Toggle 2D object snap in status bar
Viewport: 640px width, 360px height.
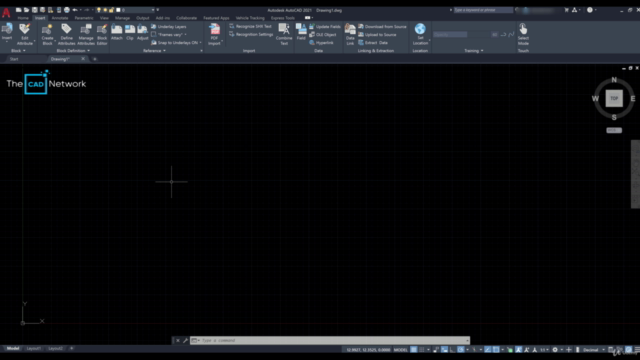[x=496, y=350]
